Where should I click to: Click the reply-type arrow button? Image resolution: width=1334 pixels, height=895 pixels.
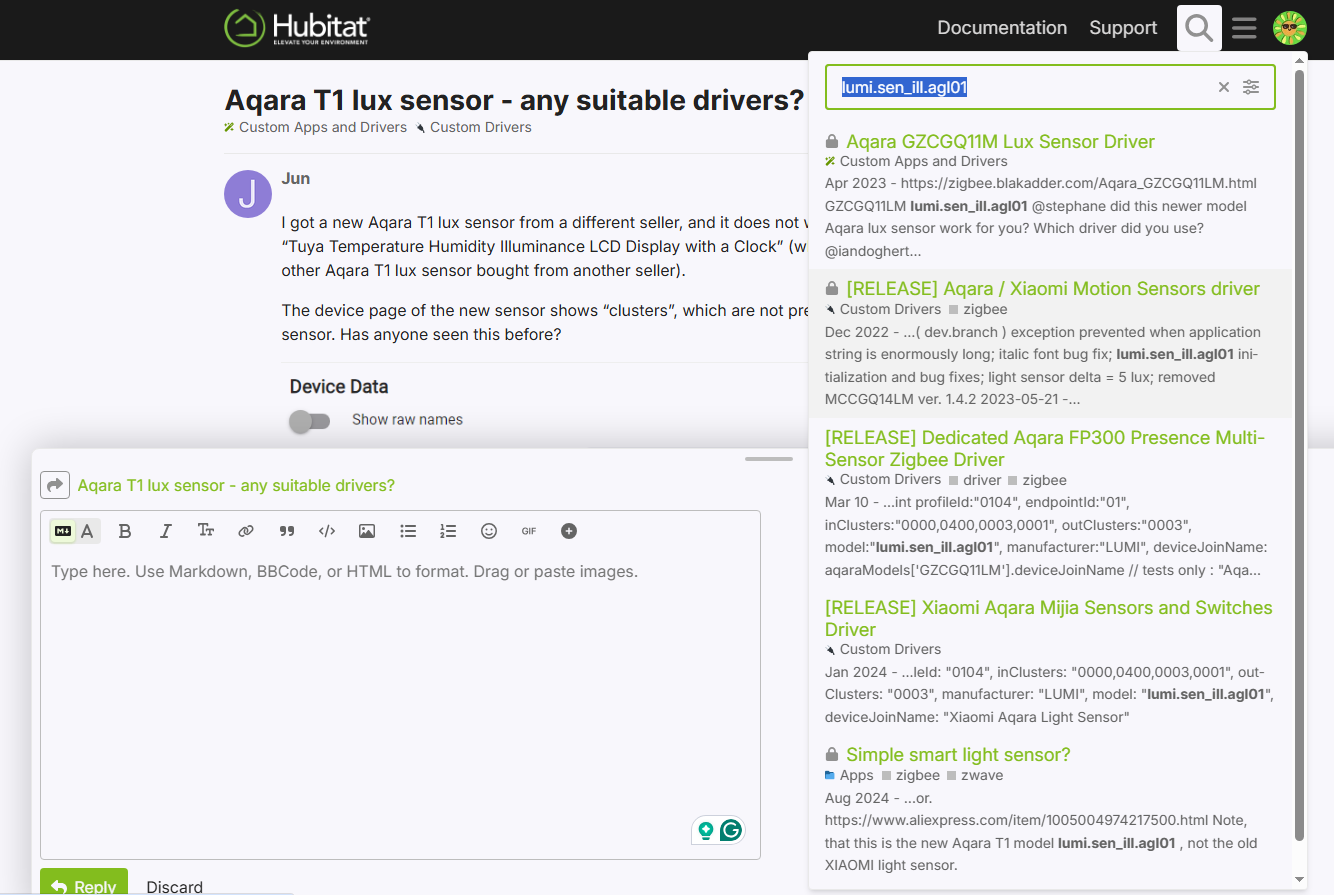[55, 485]
